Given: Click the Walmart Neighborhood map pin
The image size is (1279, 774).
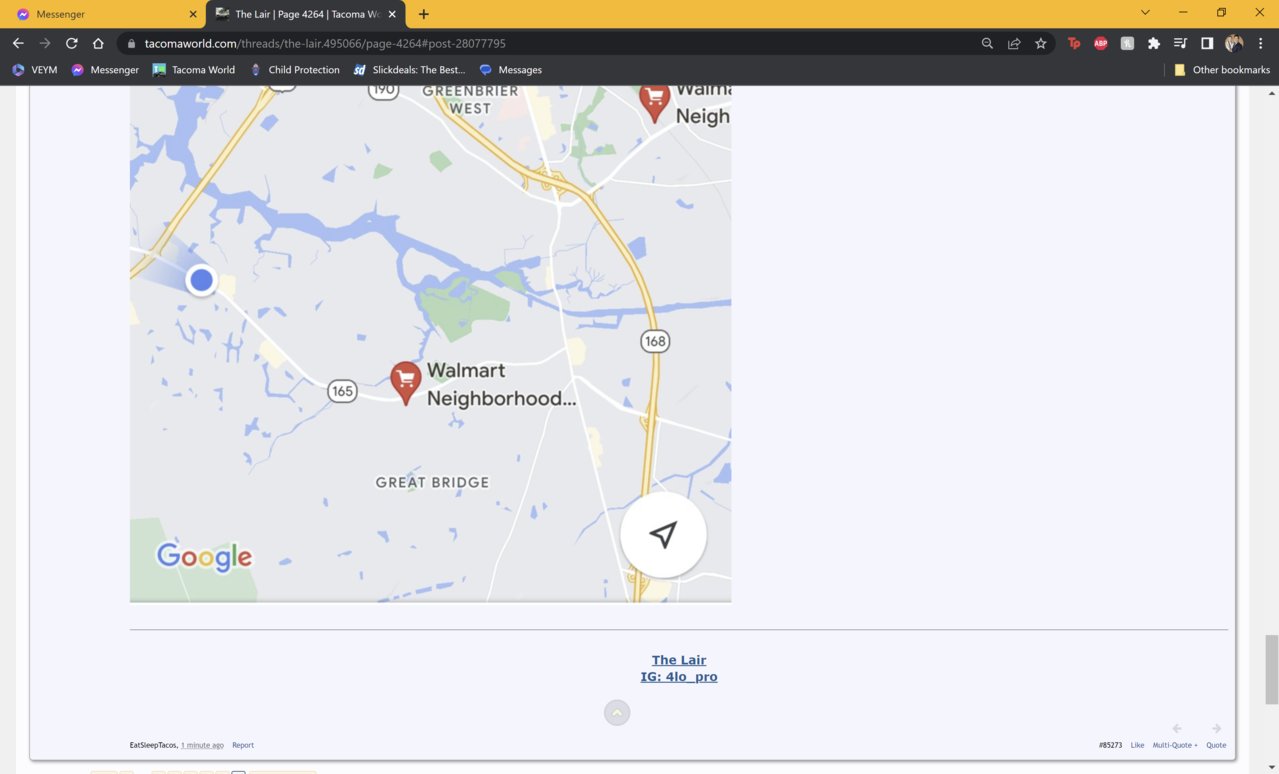Looking at the screenshot, I should pos(405,383).
